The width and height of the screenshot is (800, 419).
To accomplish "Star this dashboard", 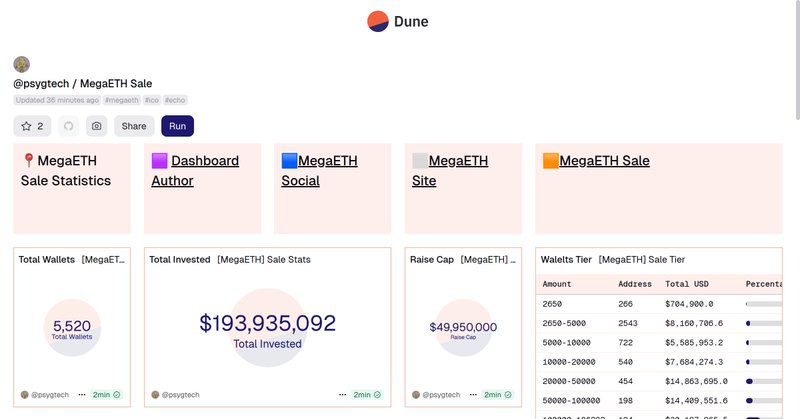I will tap(31, 126).
